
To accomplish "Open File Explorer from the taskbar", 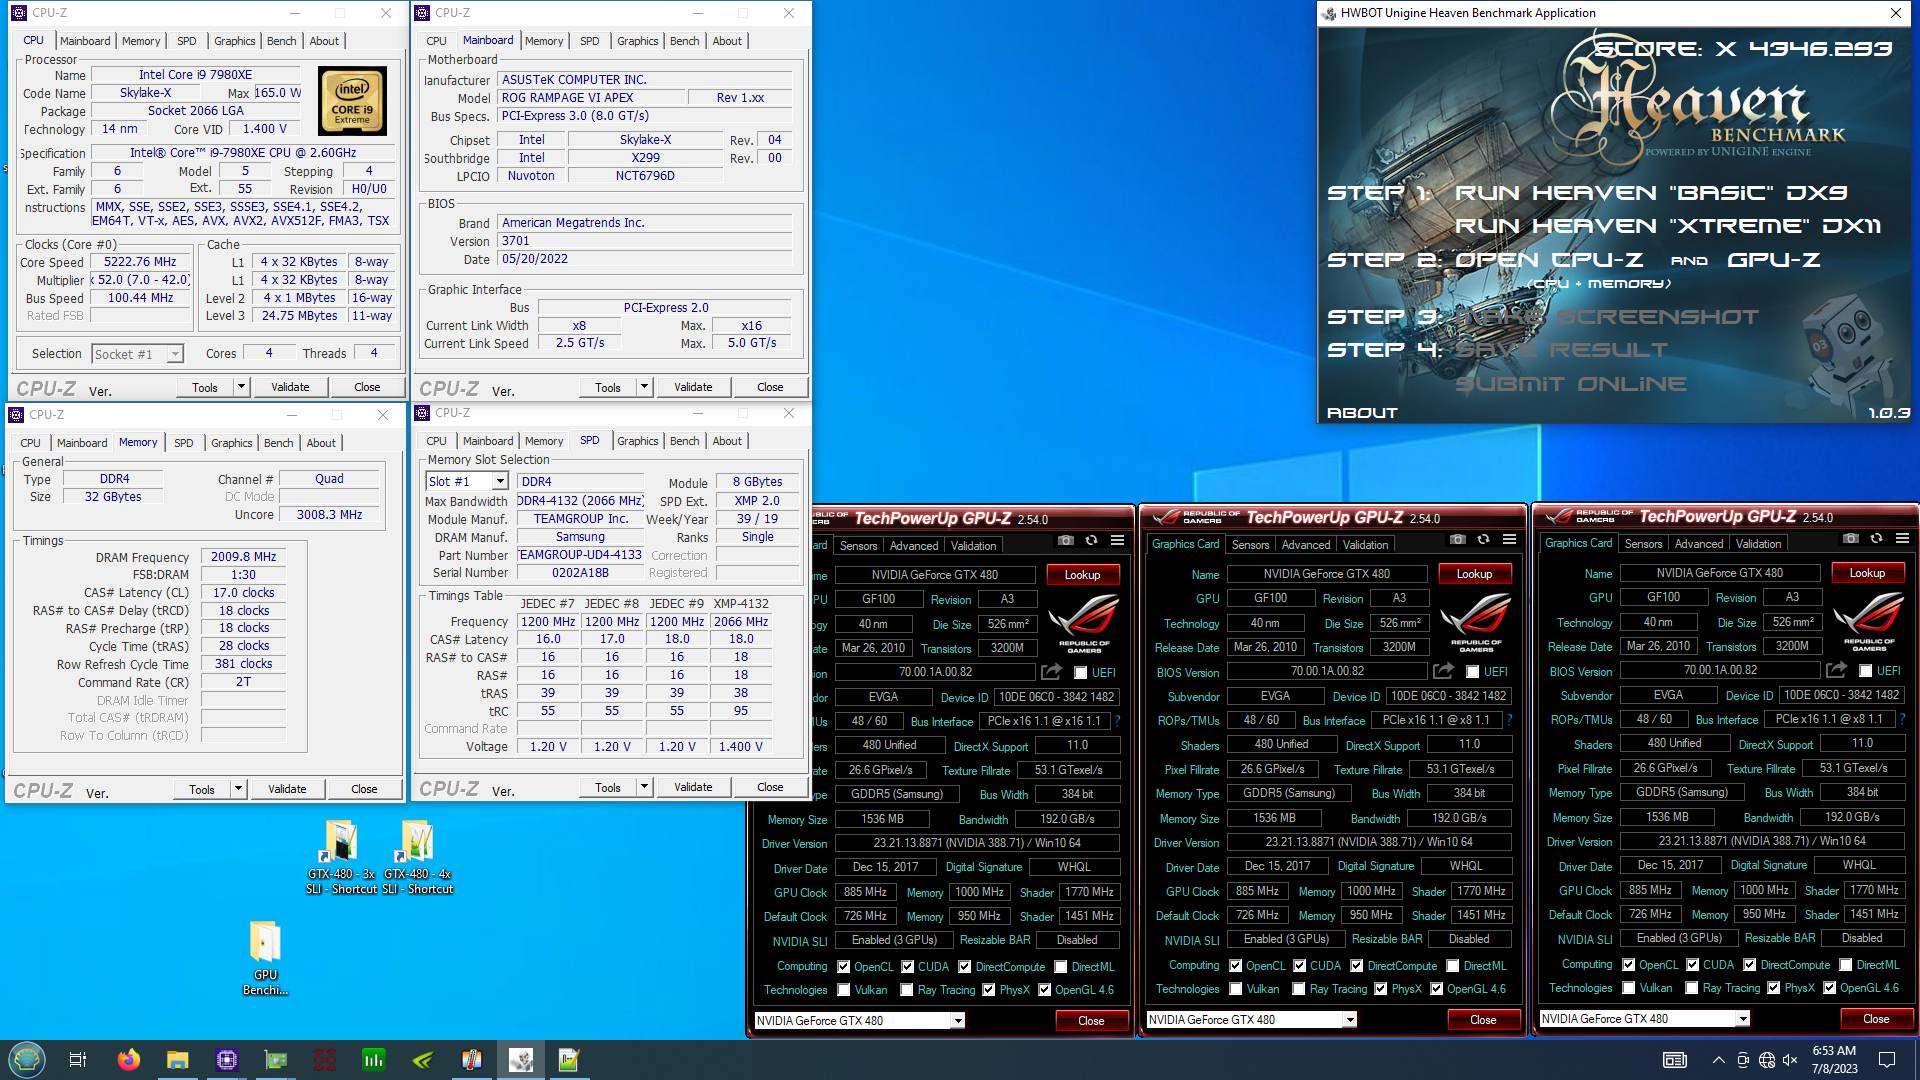I will pyautogui.click(x=177, y=1060).
